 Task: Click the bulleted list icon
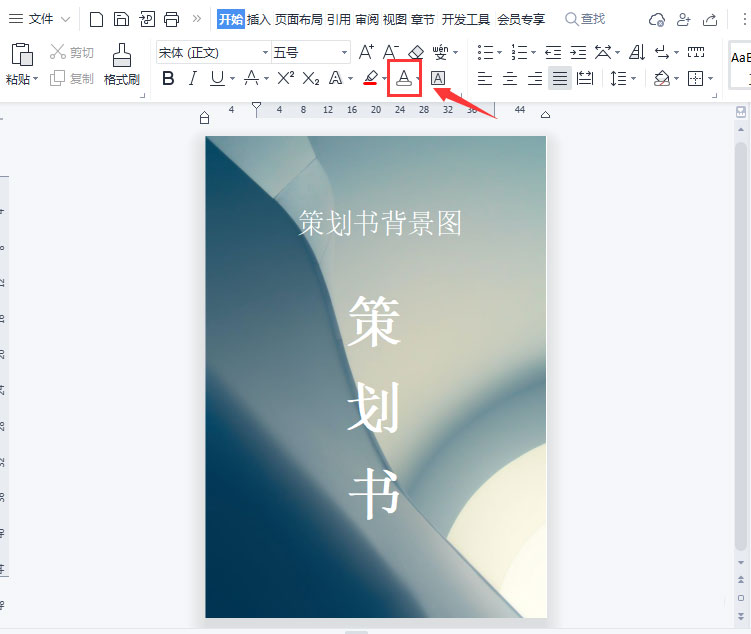pos(485,52)
